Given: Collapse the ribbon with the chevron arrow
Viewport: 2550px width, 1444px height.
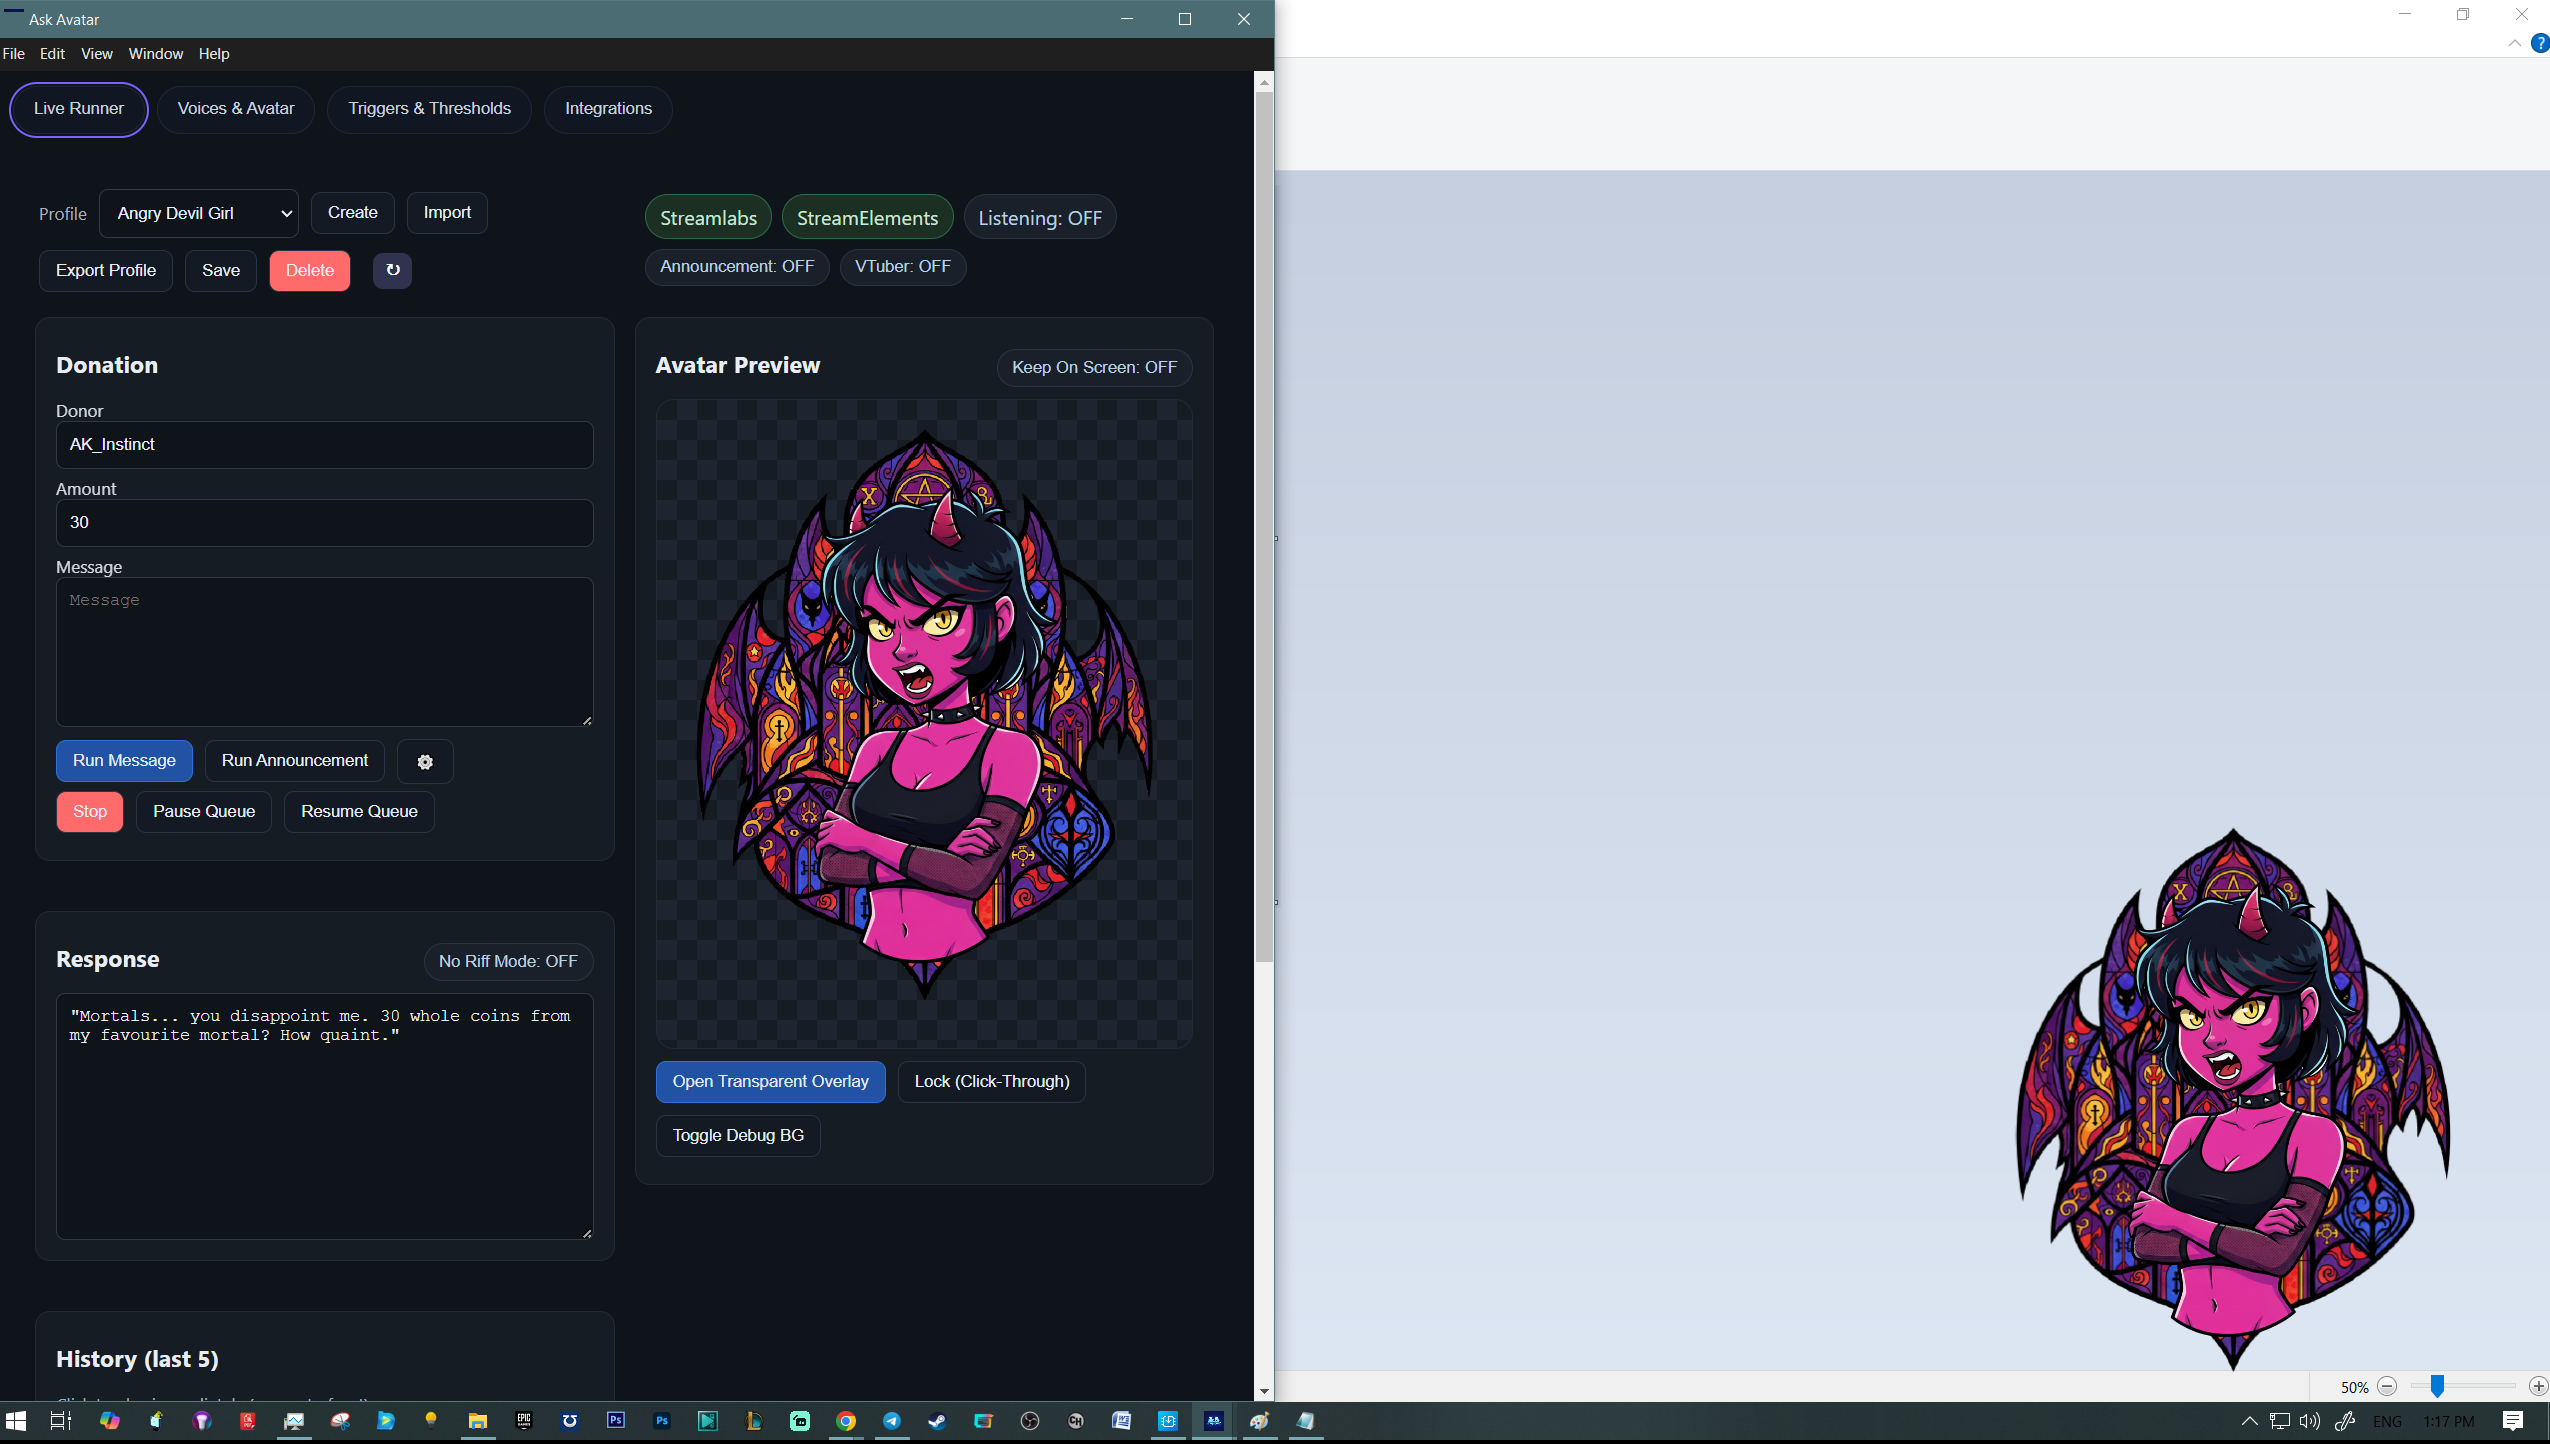Looking at the screenshot, I should coord(2514,43).
